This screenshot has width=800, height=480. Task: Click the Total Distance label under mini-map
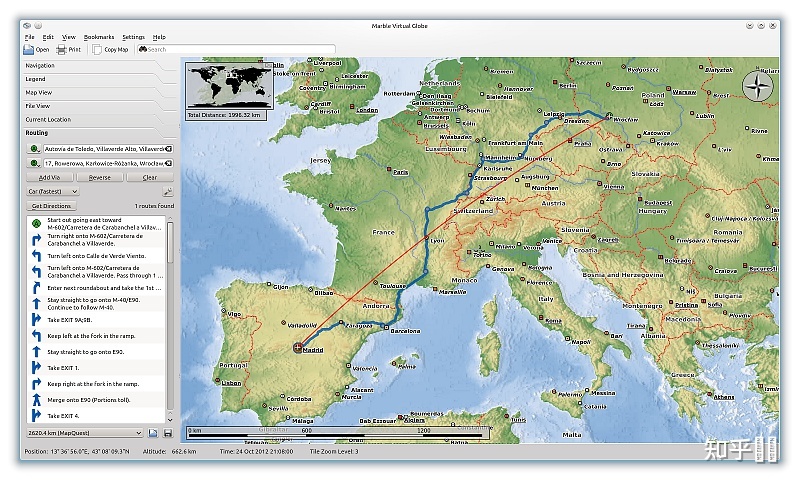[224, 115]
